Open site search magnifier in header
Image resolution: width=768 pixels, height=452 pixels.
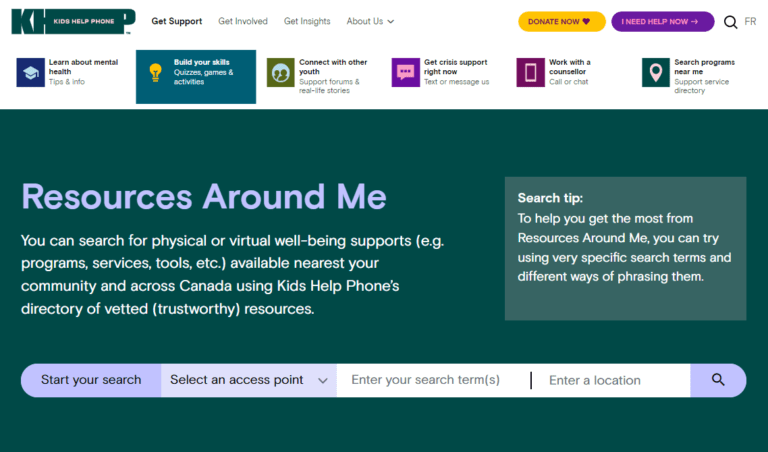(731, 22)
